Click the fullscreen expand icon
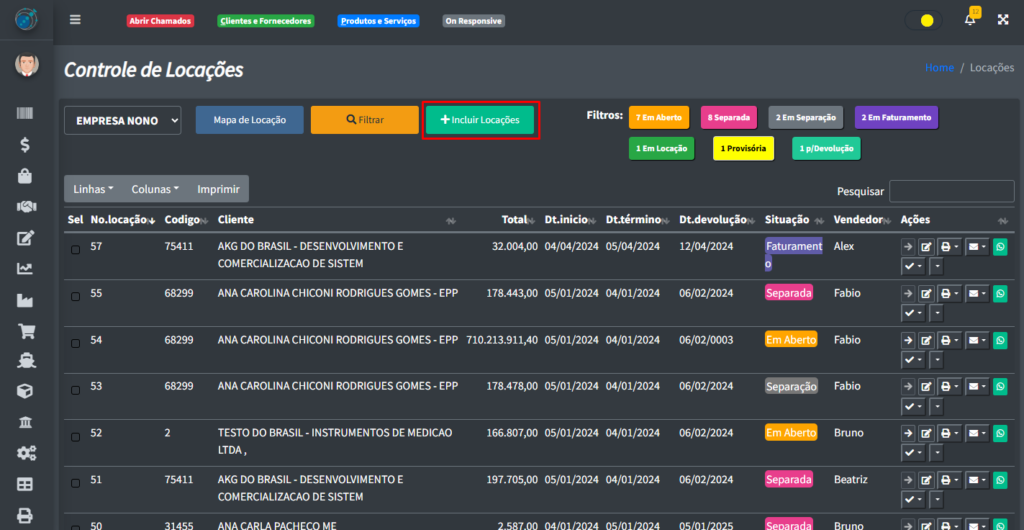The width and height of the screenshot is (1024, 530). pyautogui.click(x=1003, y=20)
